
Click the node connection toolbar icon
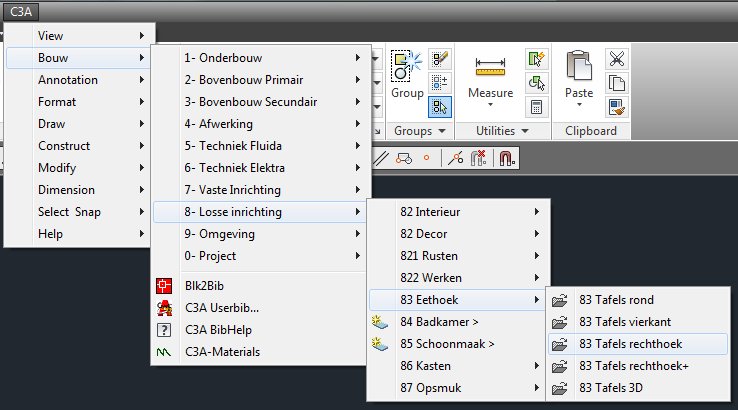[455, 158]
